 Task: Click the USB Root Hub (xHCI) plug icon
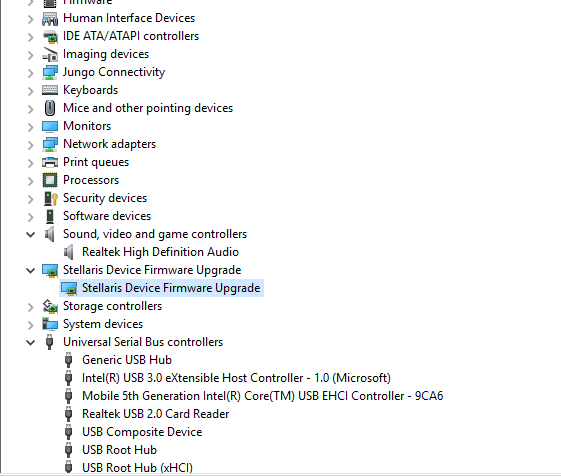pos(68,467)
